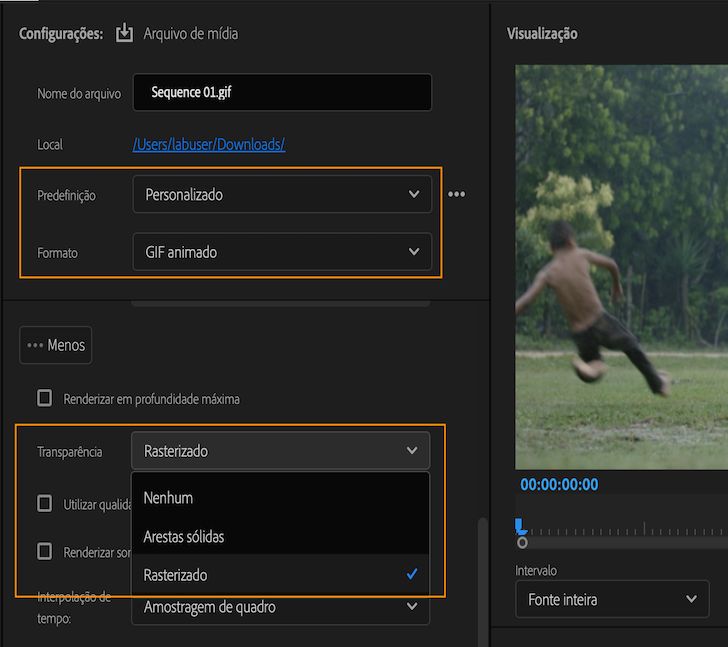728x647 pixels.
Task: Open the Formato dropdown showing GIF animado
Action: click(x=282, y=252)
